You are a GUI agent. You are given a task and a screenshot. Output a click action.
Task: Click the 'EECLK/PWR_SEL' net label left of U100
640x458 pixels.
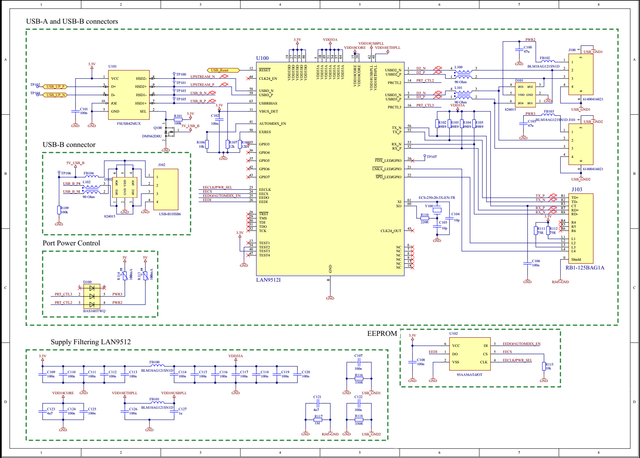click(217, 187)
